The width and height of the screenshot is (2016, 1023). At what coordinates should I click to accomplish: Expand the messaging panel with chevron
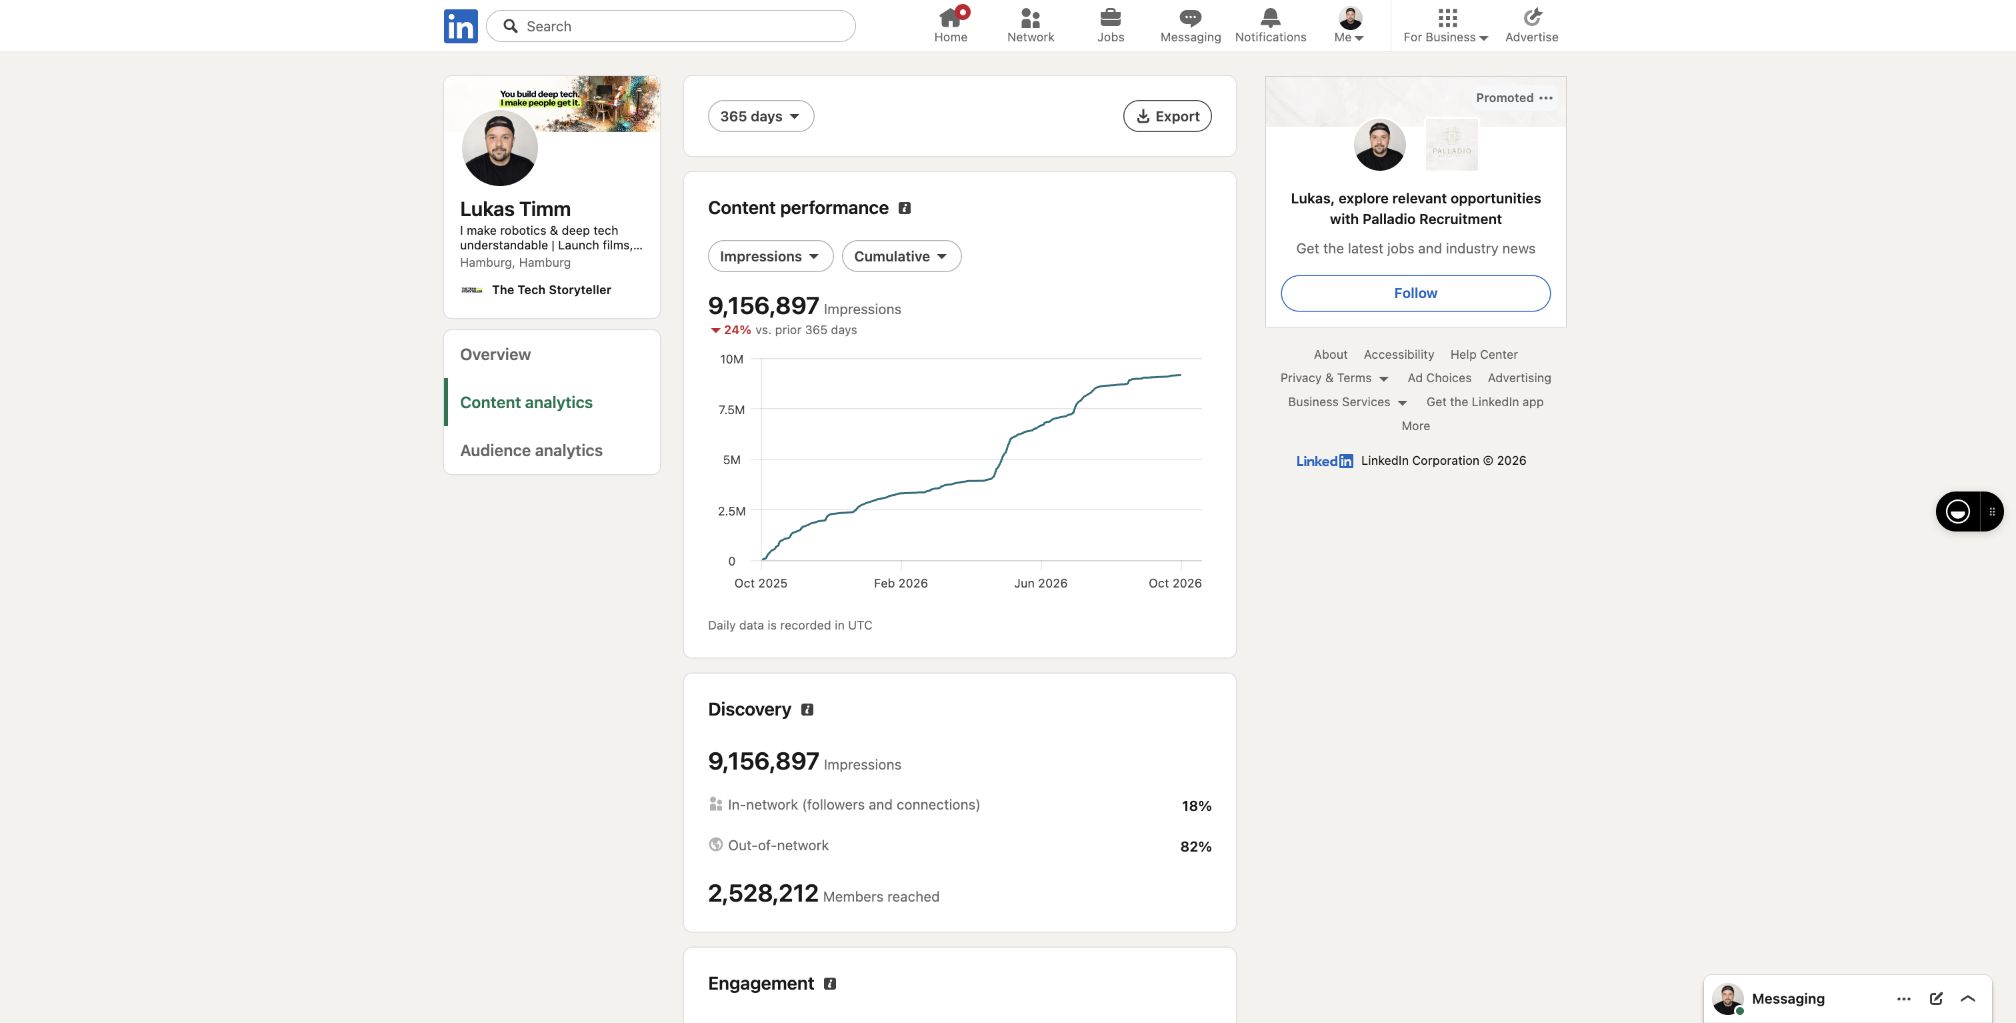[1968, 999]
